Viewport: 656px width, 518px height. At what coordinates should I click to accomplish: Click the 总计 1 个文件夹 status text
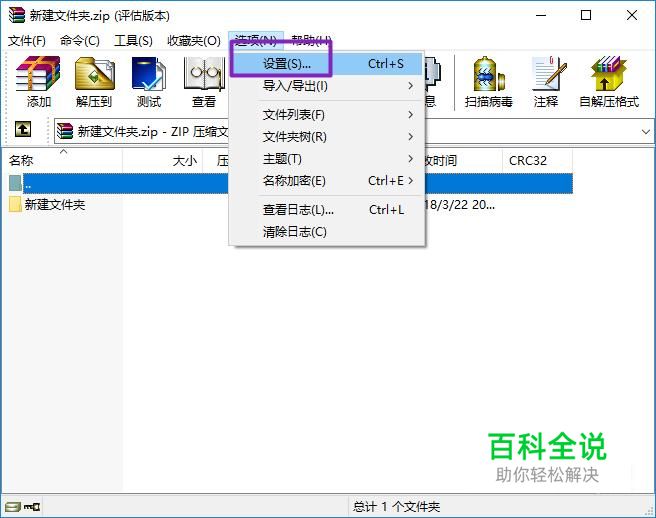396,507
